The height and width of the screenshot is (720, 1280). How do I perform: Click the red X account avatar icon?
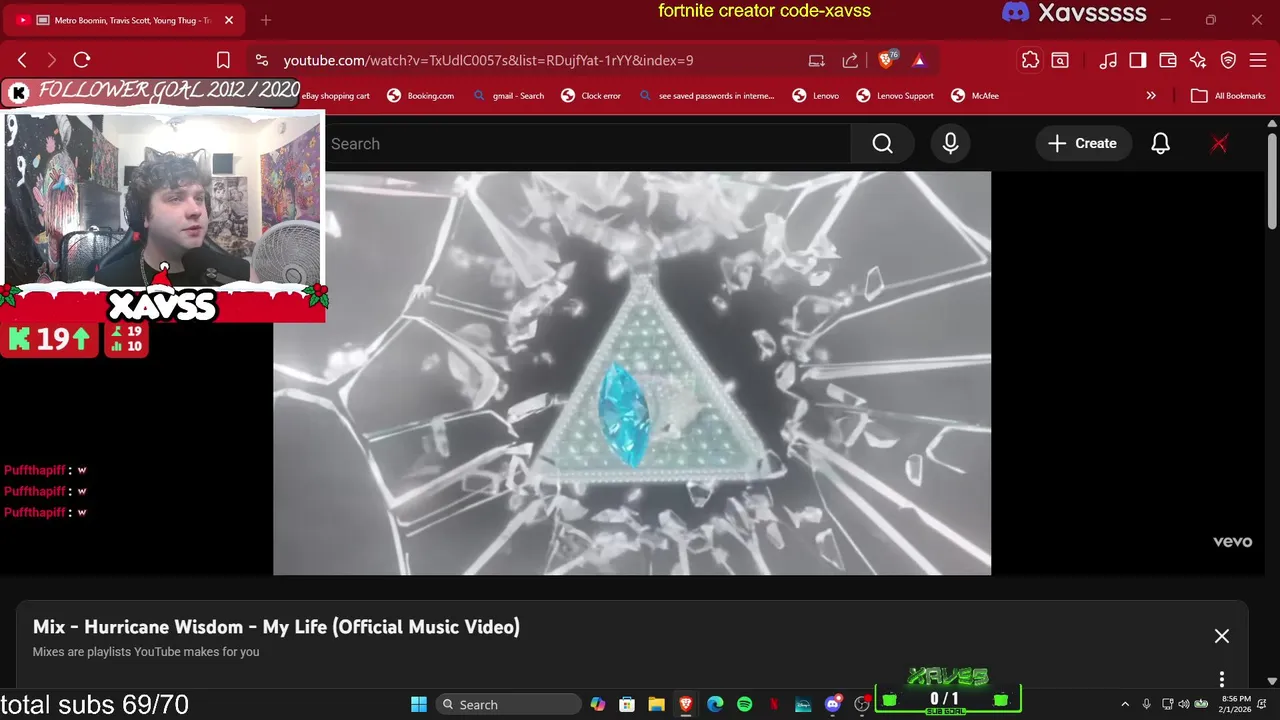coord(1219,144)
